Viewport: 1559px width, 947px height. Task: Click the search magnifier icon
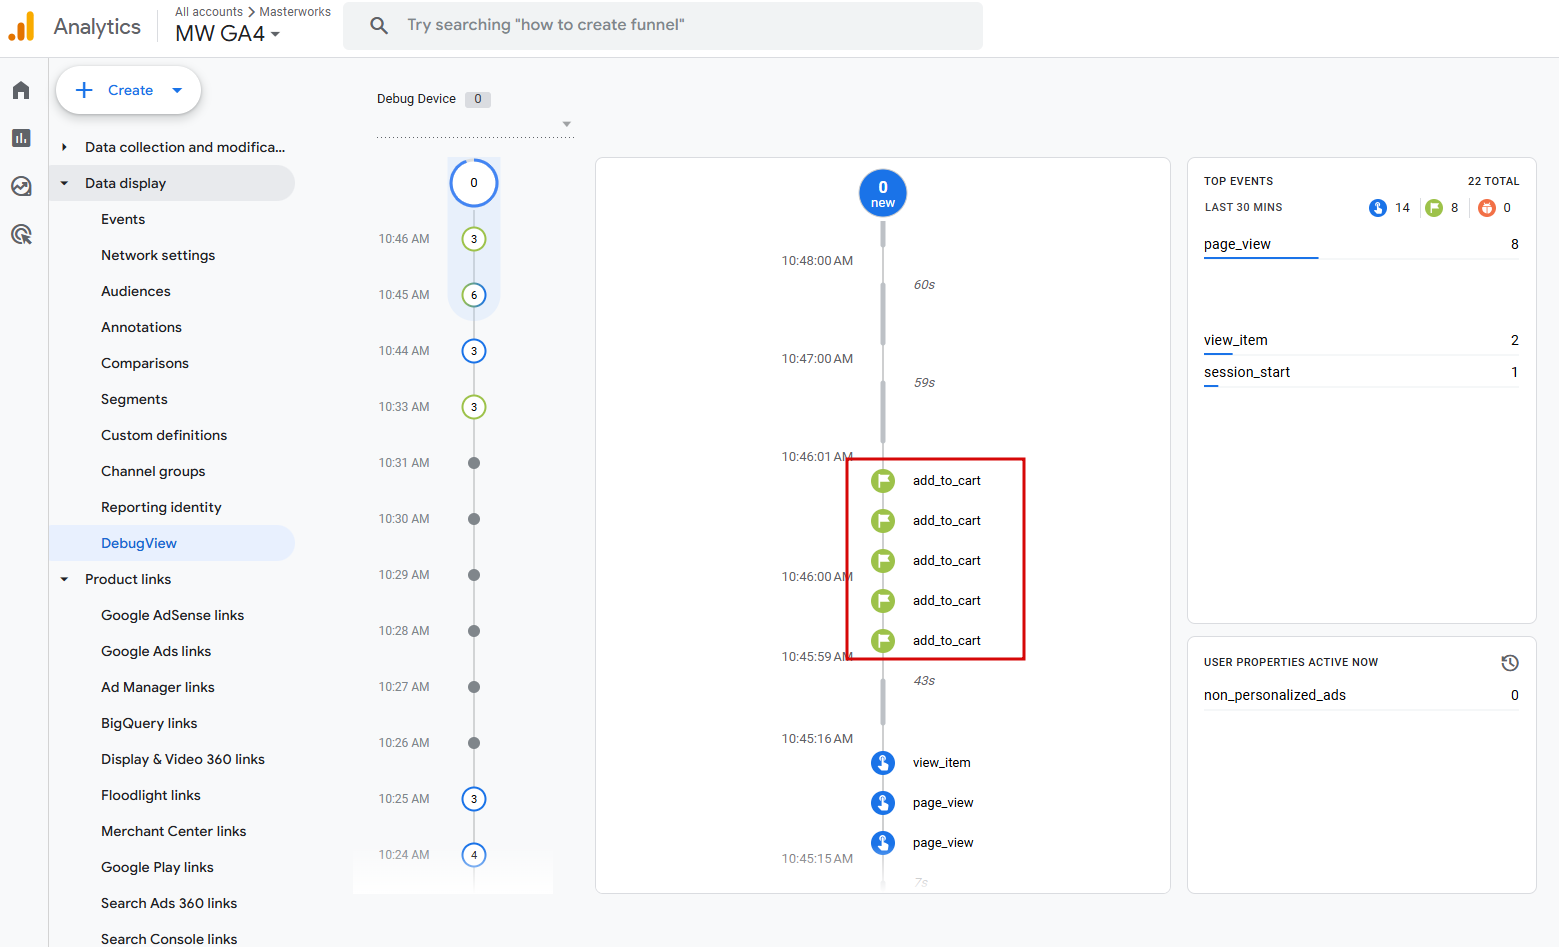pyautogui.click(x=379, y=25)
